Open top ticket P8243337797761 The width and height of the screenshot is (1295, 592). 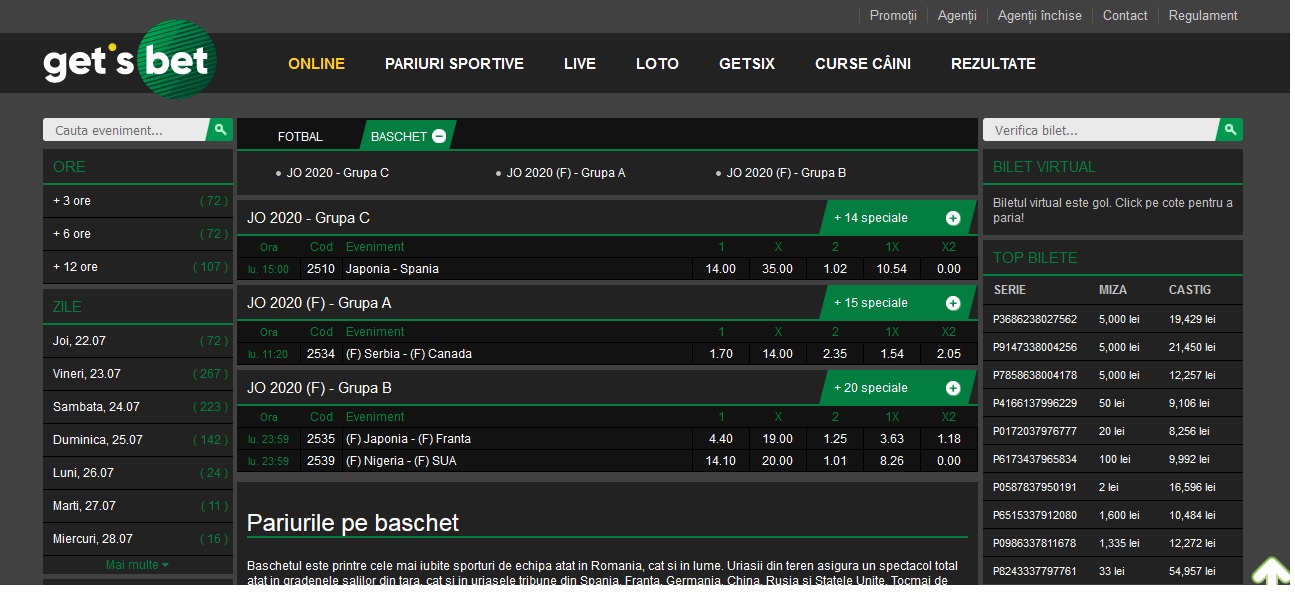point(1035,572)
